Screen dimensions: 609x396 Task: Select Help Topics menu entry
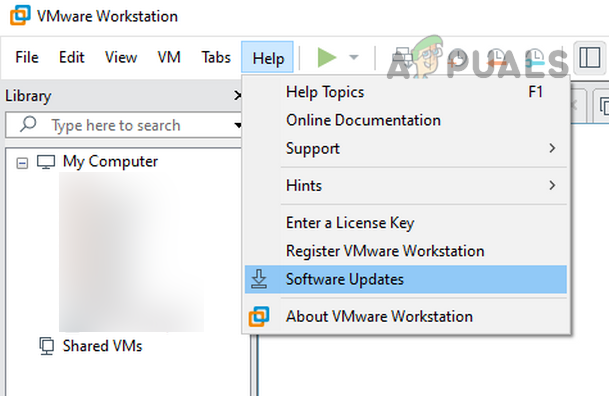(x=406, y=92)
